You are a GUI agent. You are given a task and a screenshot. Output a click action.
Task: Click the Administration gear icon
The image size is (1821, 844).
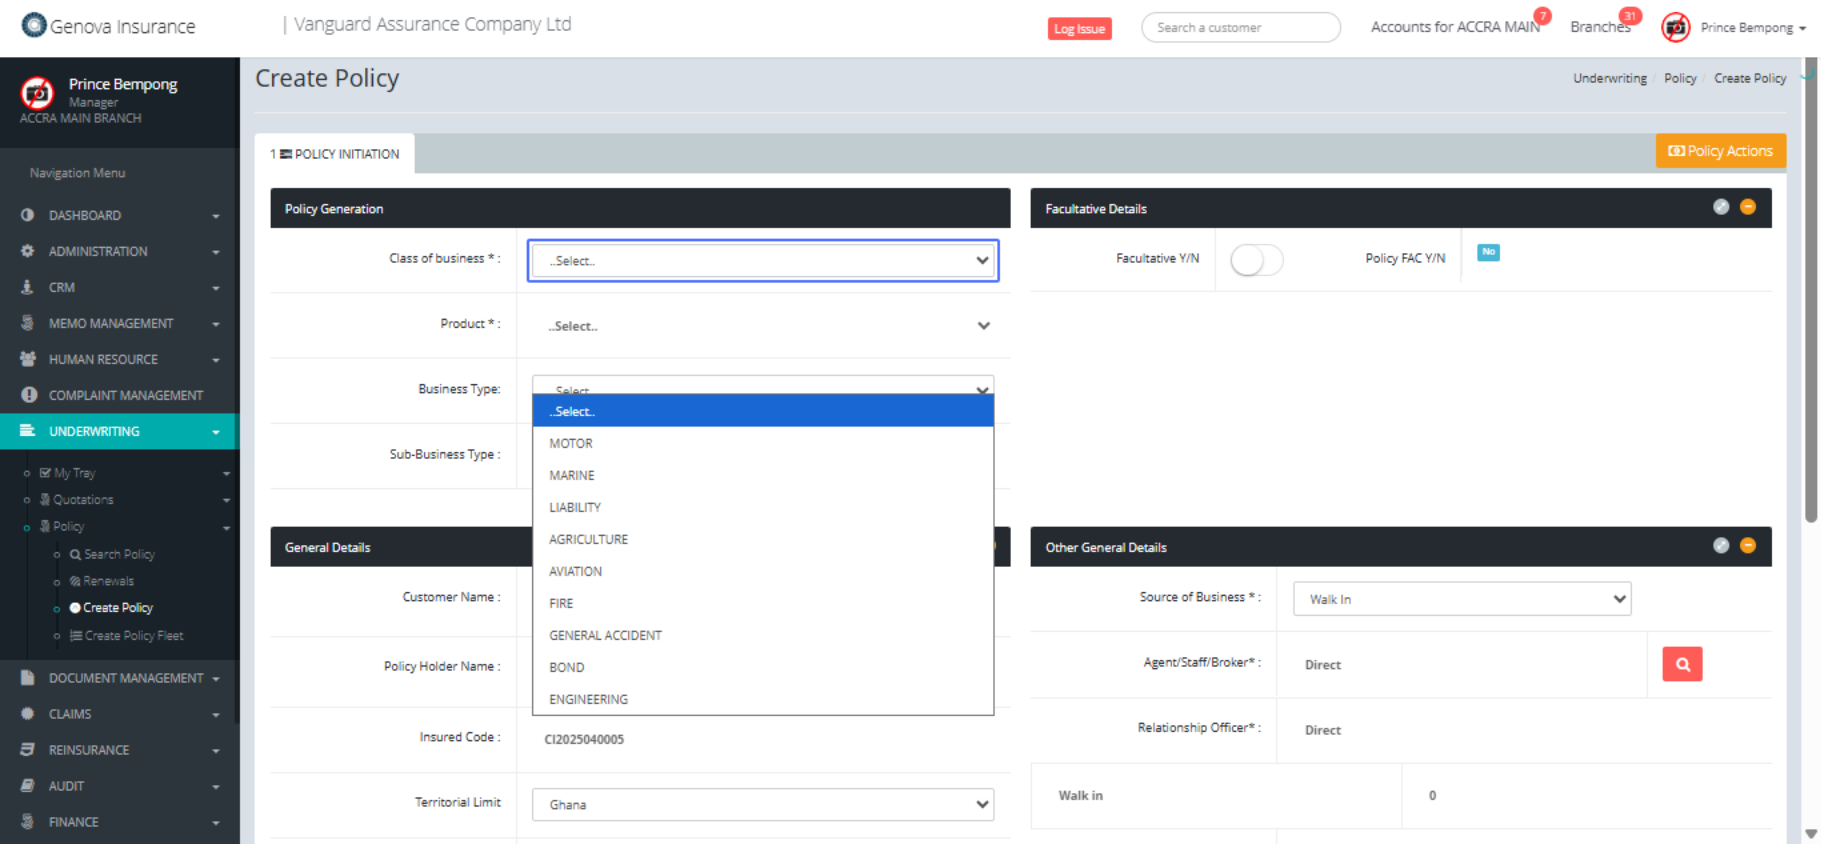28,251
